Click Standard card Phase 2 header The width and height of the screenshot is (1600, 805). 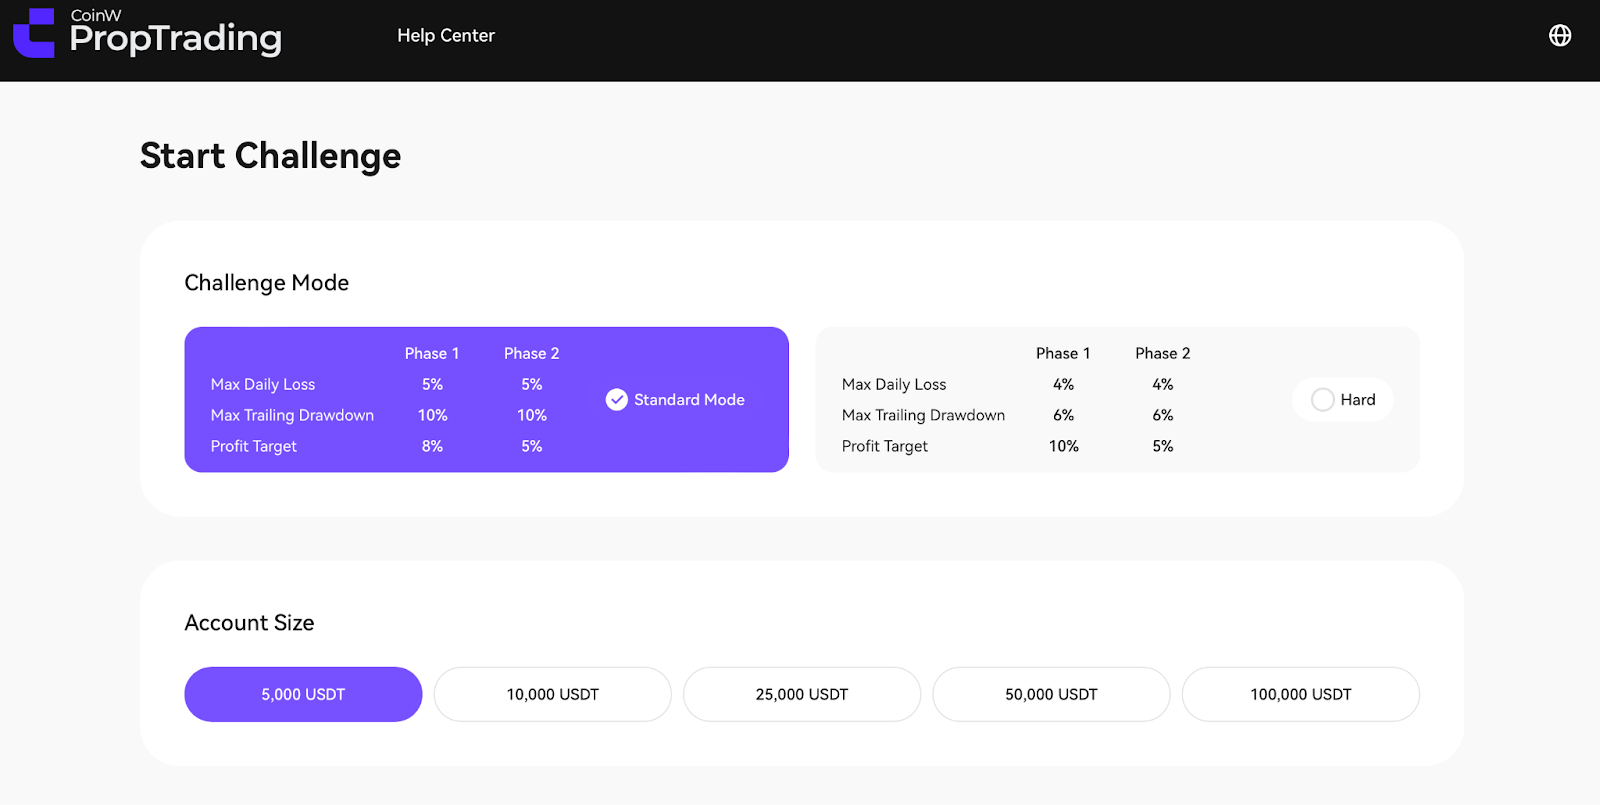532,353
